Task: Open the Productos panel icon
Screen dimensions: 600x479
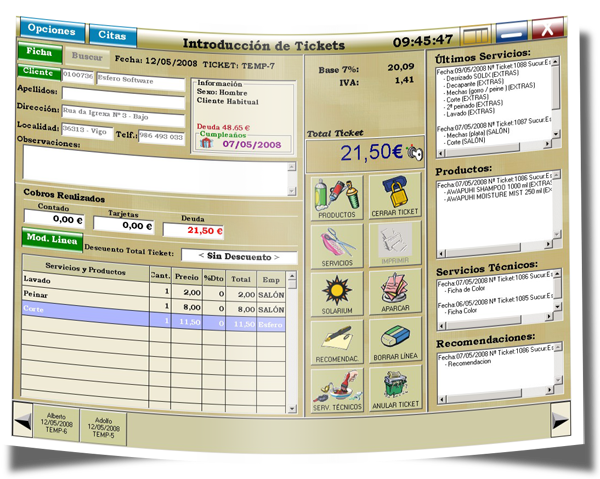Action: (x=337, y=198)
